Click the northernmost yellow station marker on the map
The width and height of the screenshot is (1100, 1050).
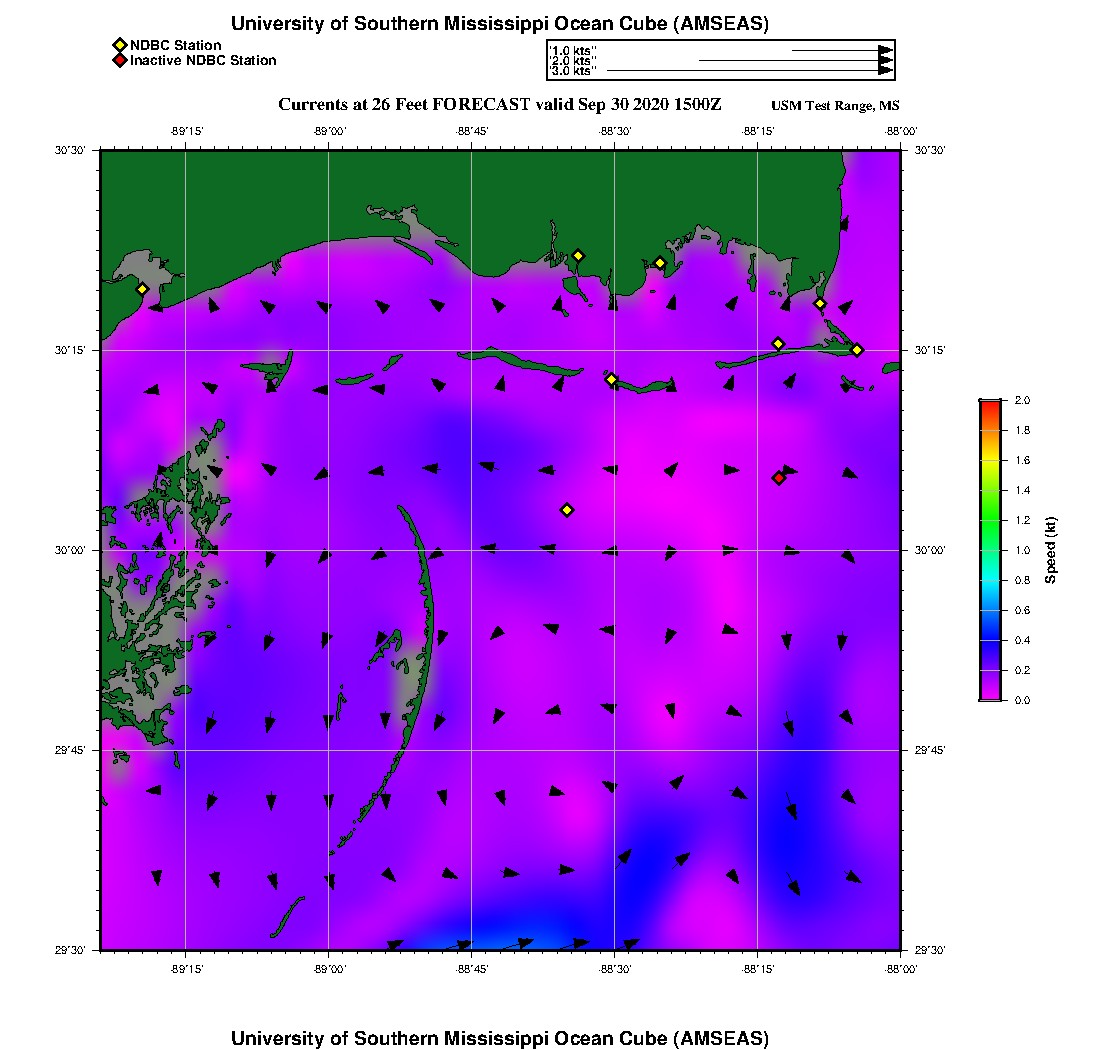point(578,256)
